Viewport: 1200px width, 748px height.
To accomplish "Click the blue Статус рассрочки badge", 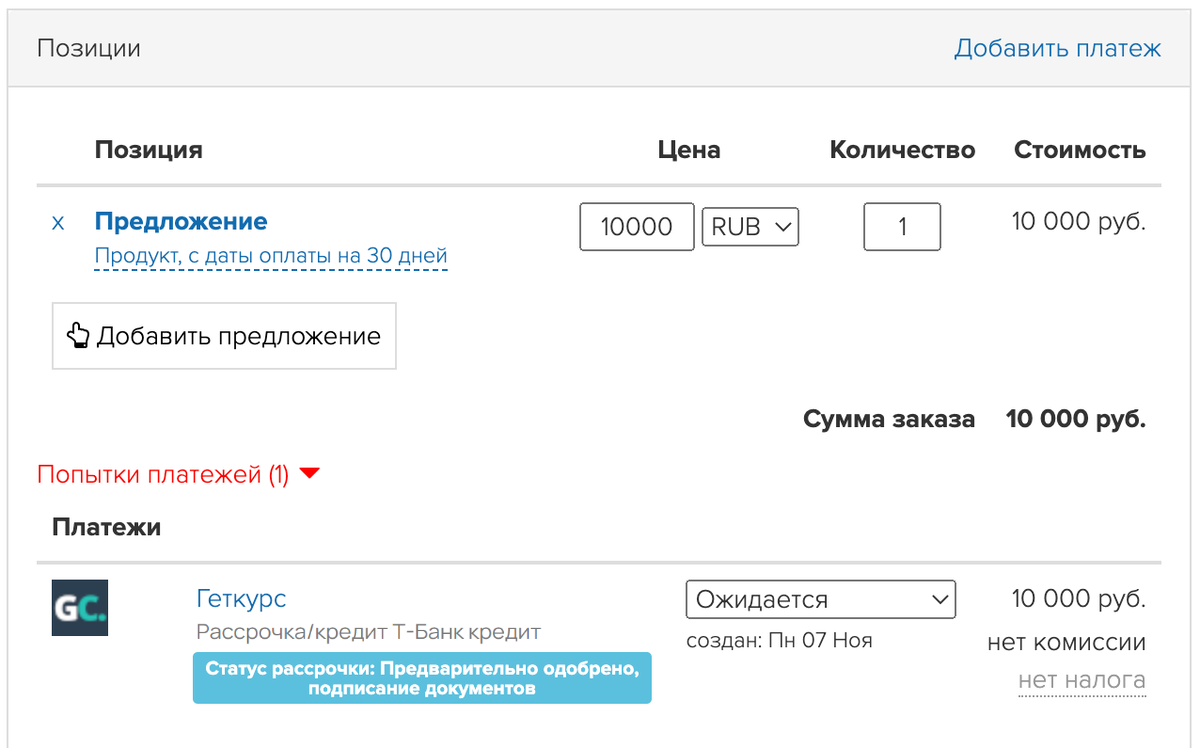I will (x=422, y=678).
